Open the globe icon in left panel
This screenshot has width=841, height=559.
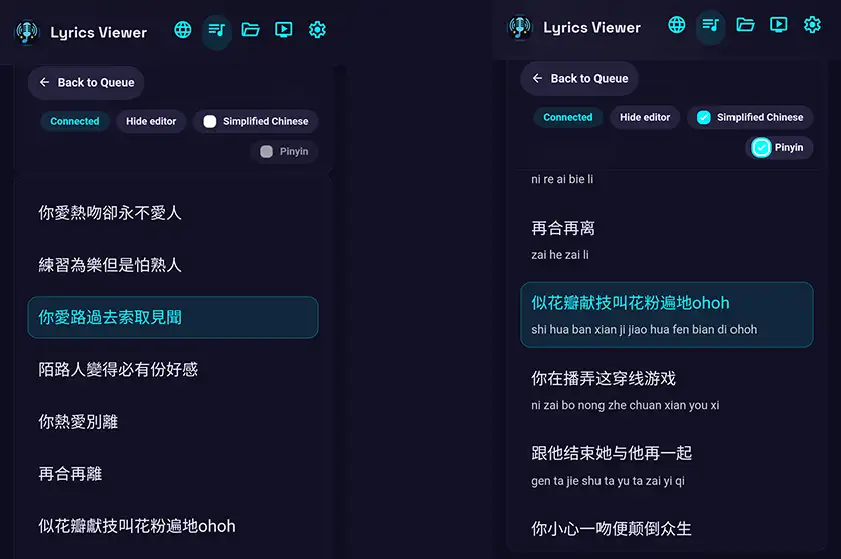point(183,30)
